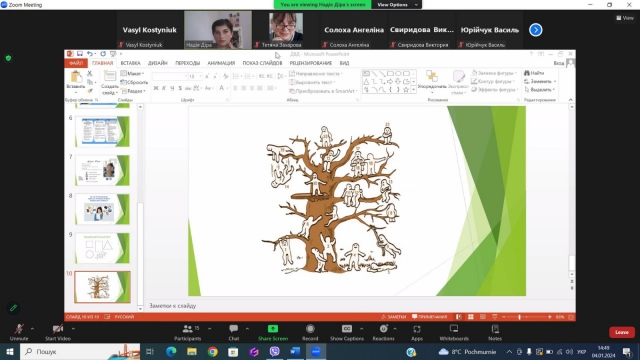Open the ДИЗАЙН ribbon tab
Screen dimensions: 640x360
158,63
